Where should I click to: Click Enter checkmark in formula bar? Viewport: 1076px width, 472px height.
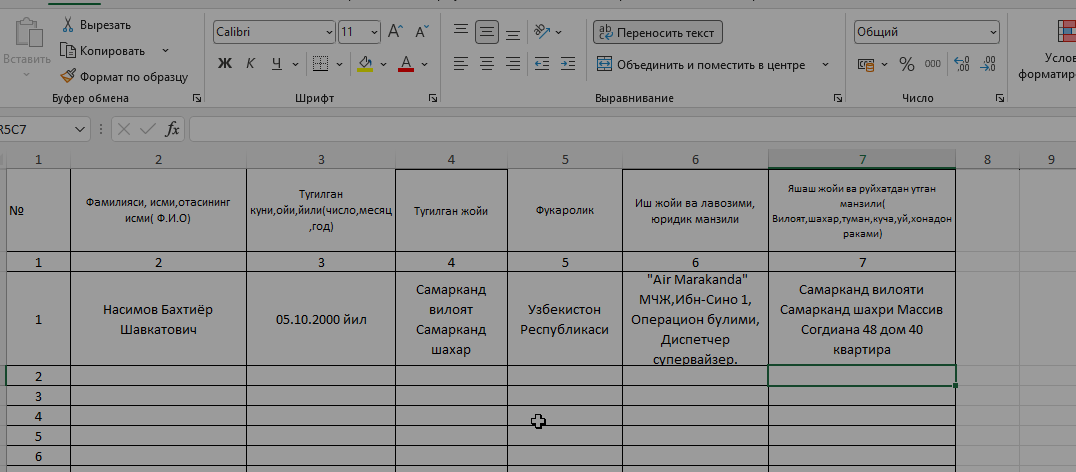(x=148, y=129)
